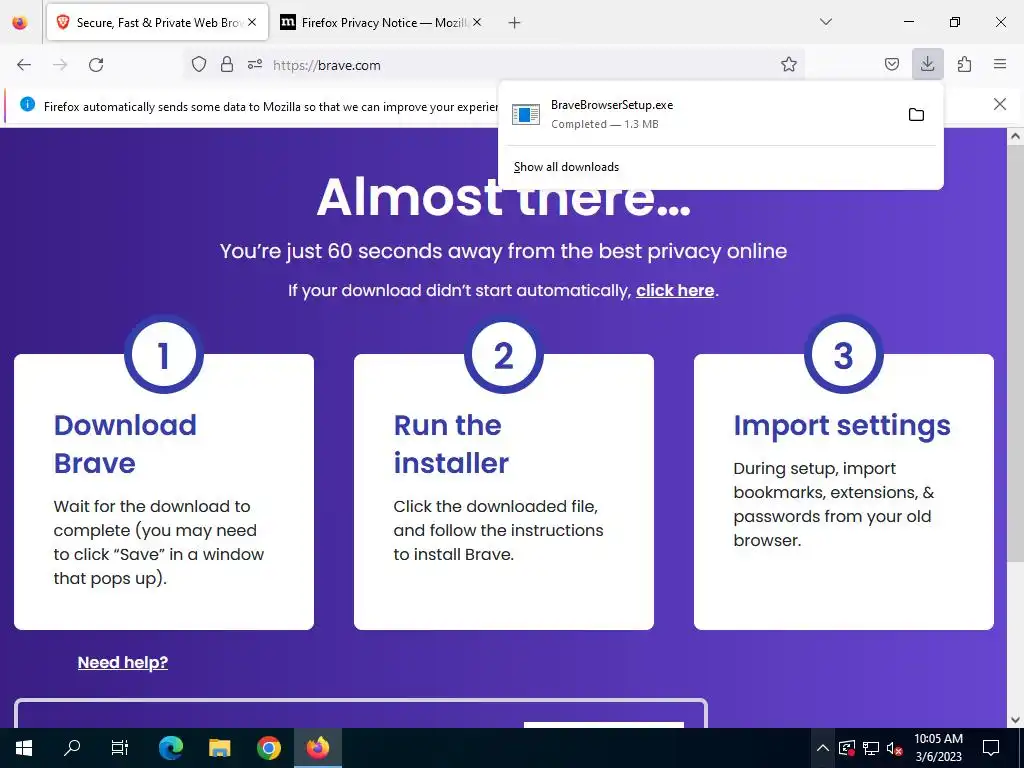Viewport: 1024px width, 768px height.
Task: Open the Firefox hamburger menu
Action: click(x=1000, y=64)
